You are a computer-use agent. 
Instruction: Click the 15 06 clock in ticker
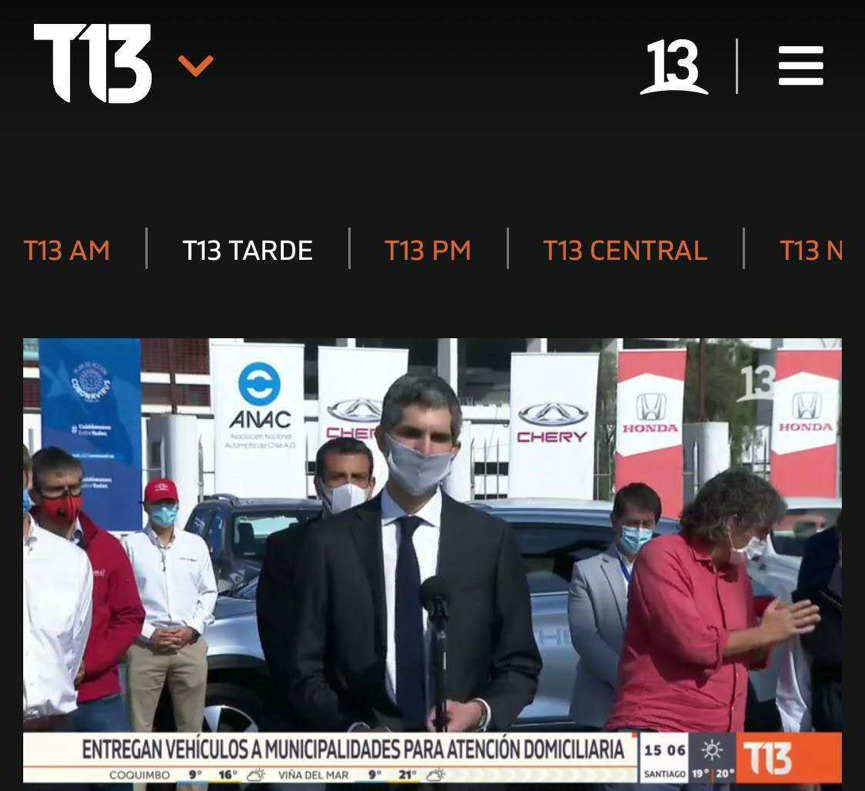(x=664, y=750)
